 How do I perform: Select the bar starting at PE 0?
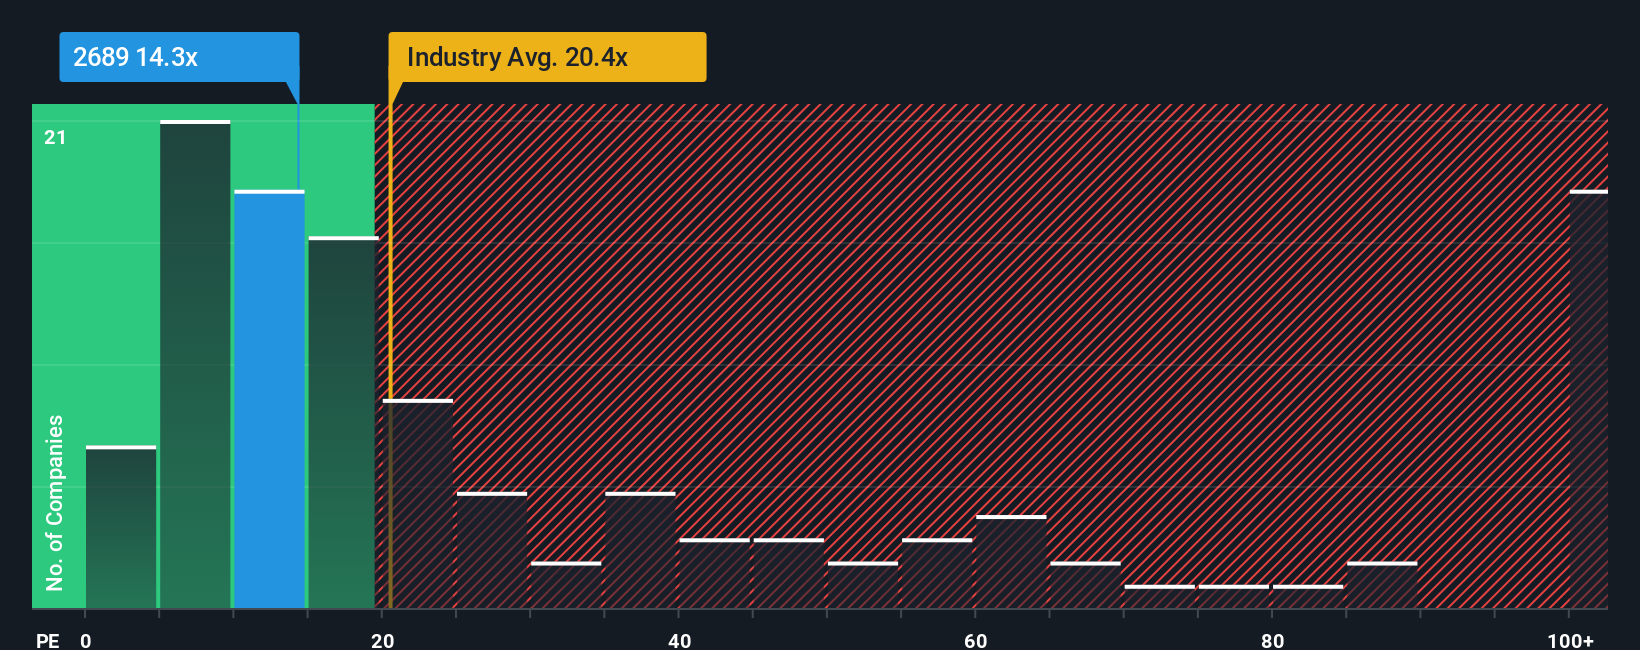[x=121, y=527]
